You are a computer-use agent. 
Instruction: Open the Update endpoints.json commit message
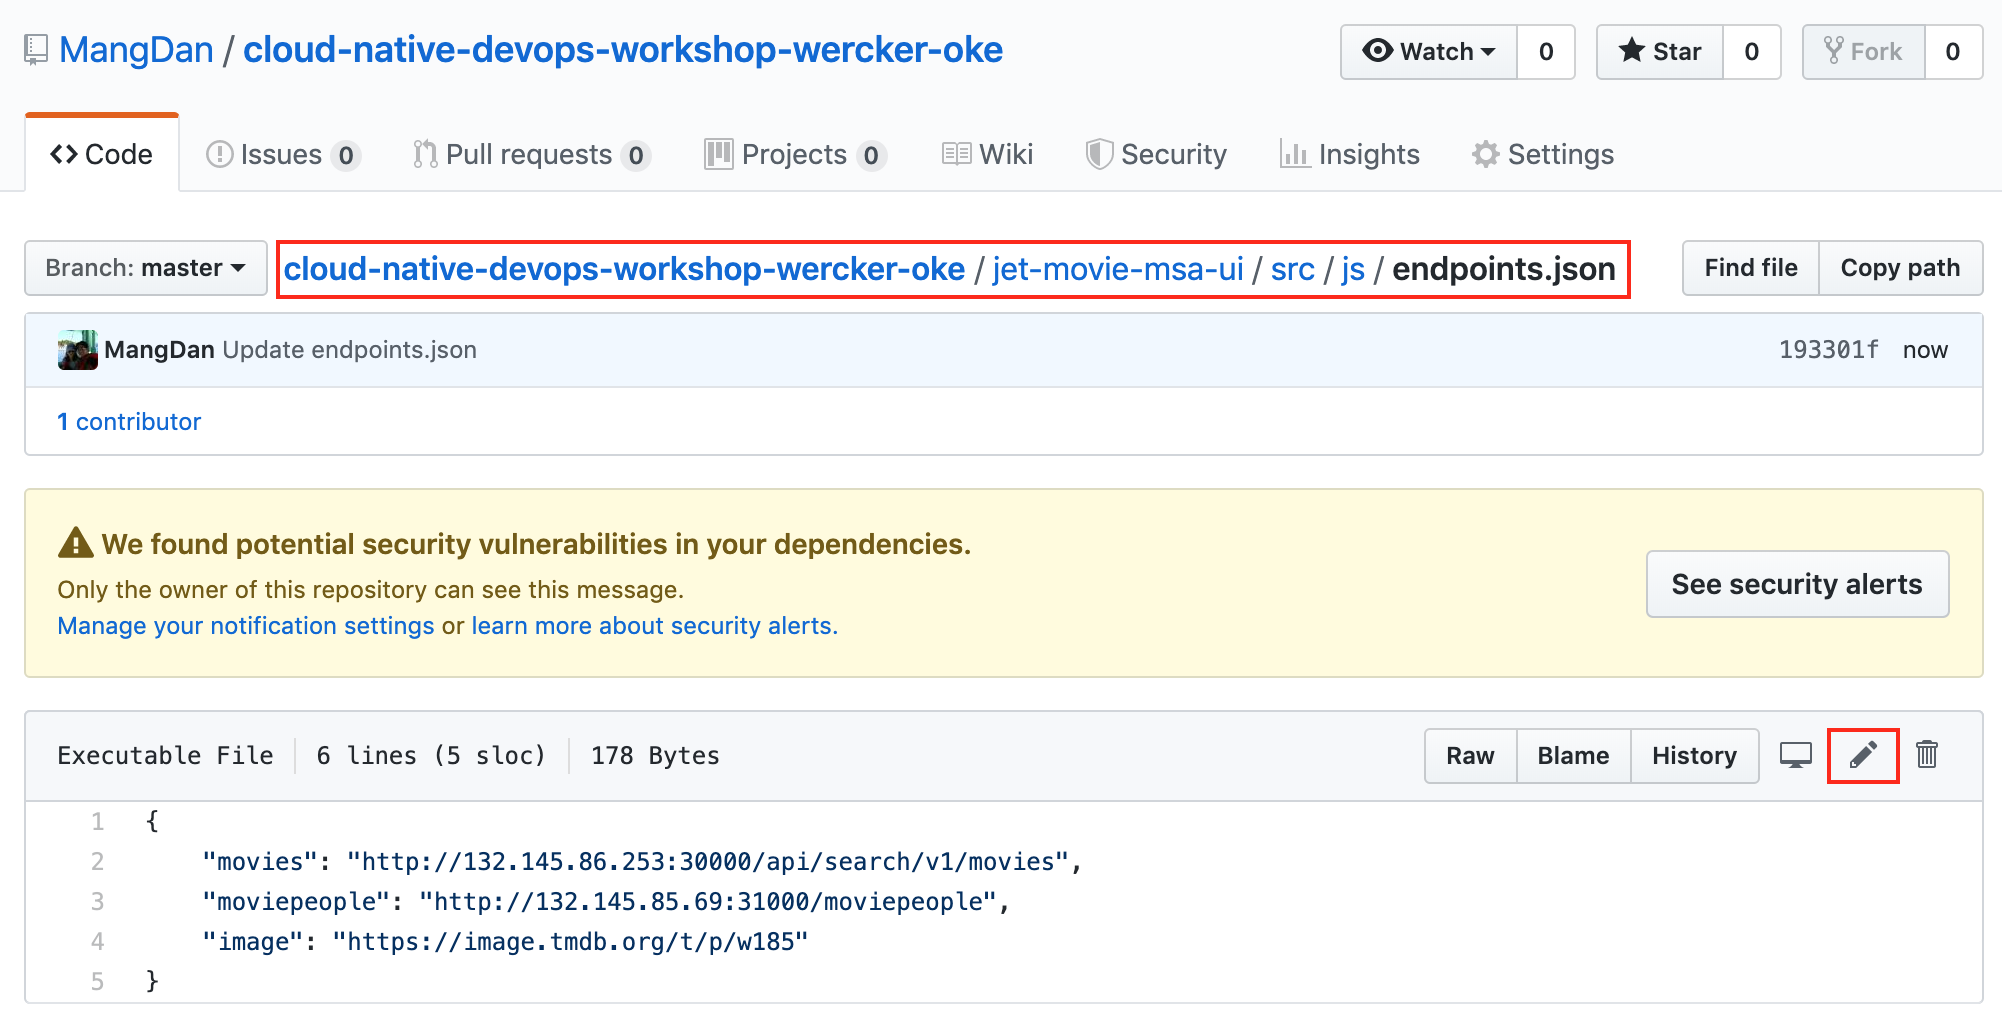pos(349,350)
